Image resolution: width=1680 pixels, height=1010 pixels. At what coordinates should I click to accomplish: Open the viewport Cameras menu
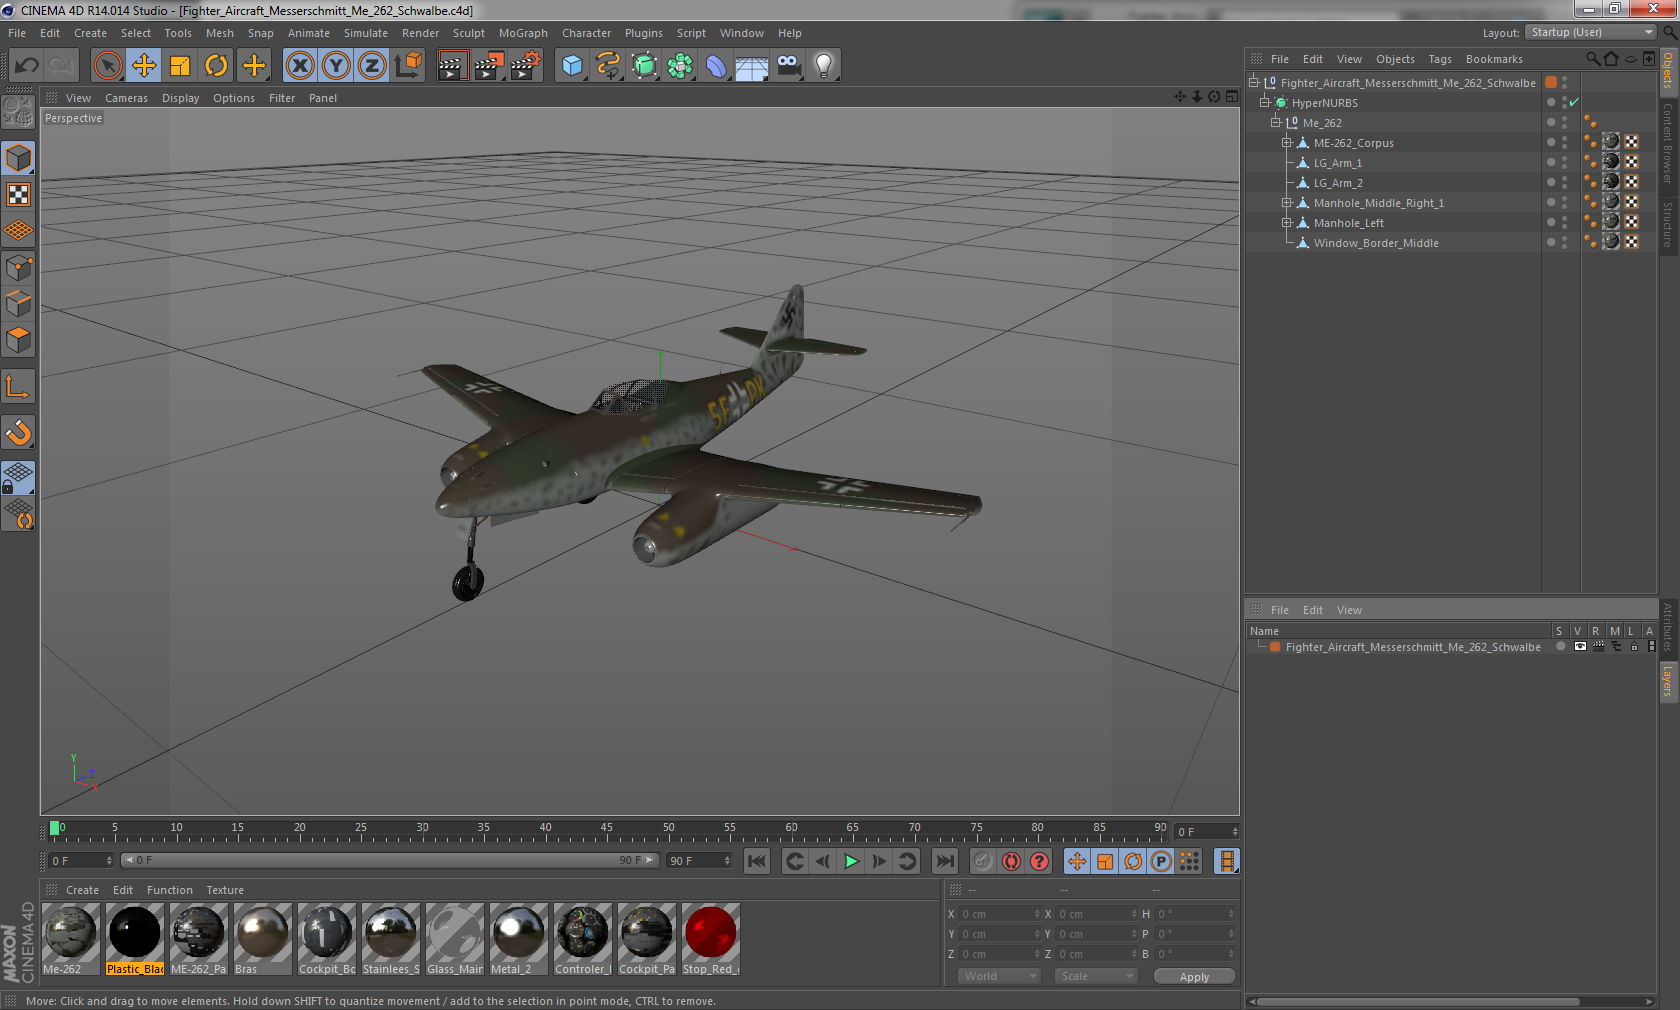tap(126, 98)
